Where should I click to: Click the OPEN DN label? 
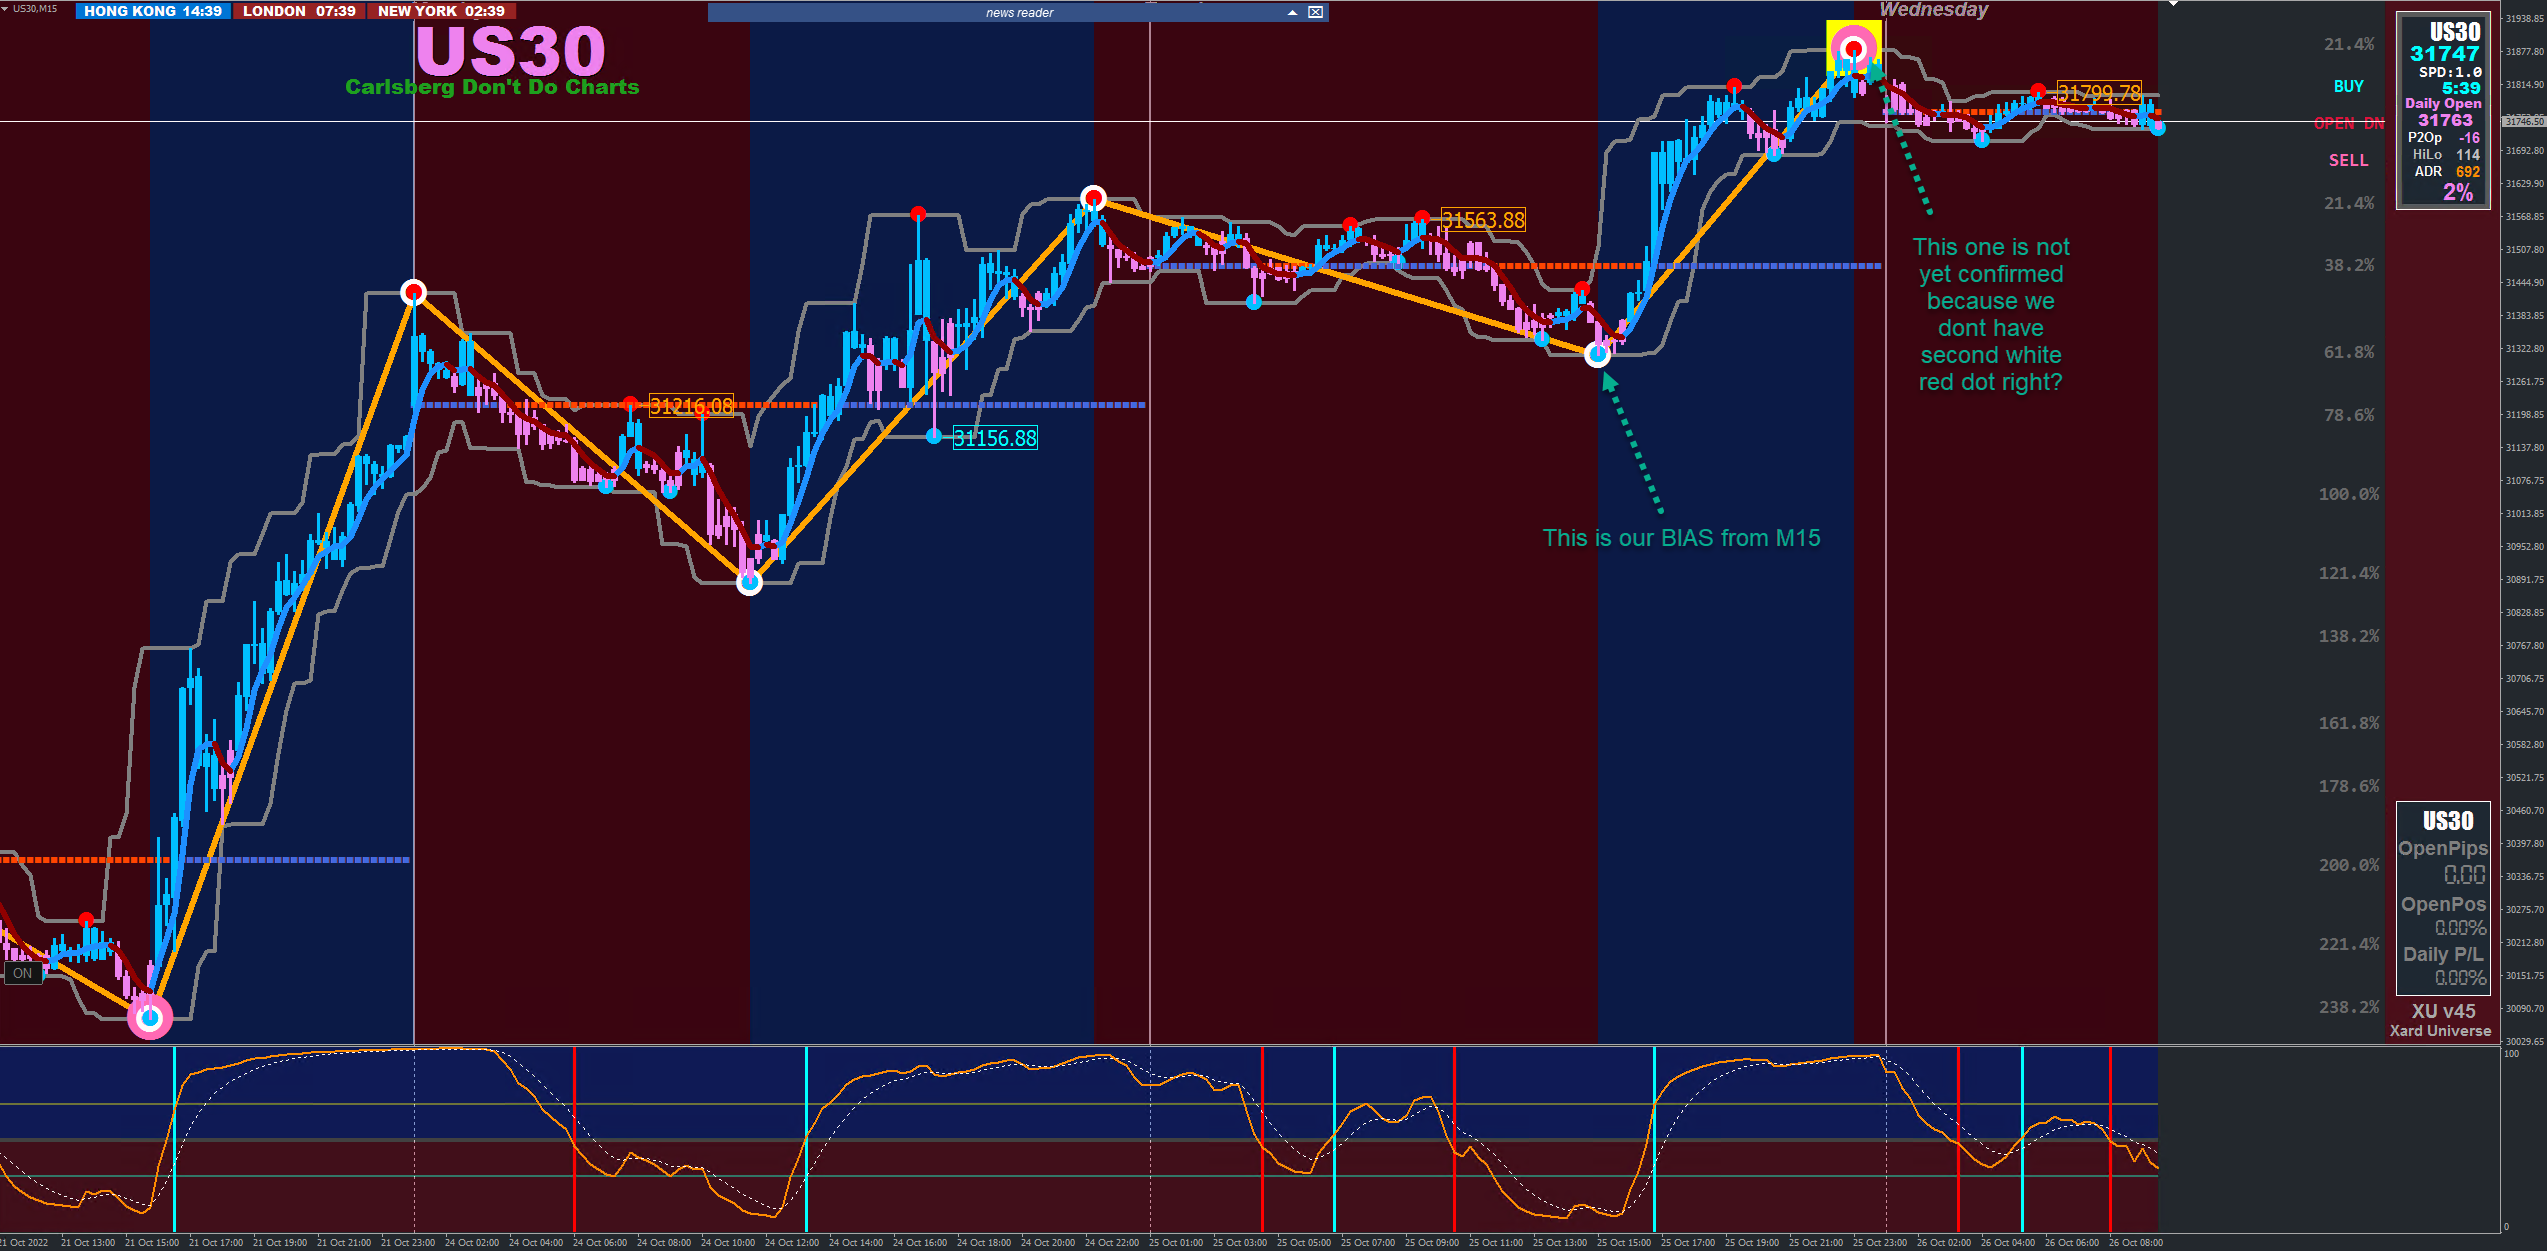[x=2348, y=123]
